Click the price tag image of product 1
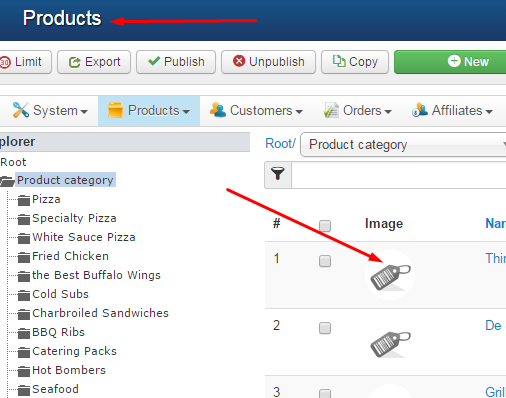506x398 pixels. pos(390,276)
